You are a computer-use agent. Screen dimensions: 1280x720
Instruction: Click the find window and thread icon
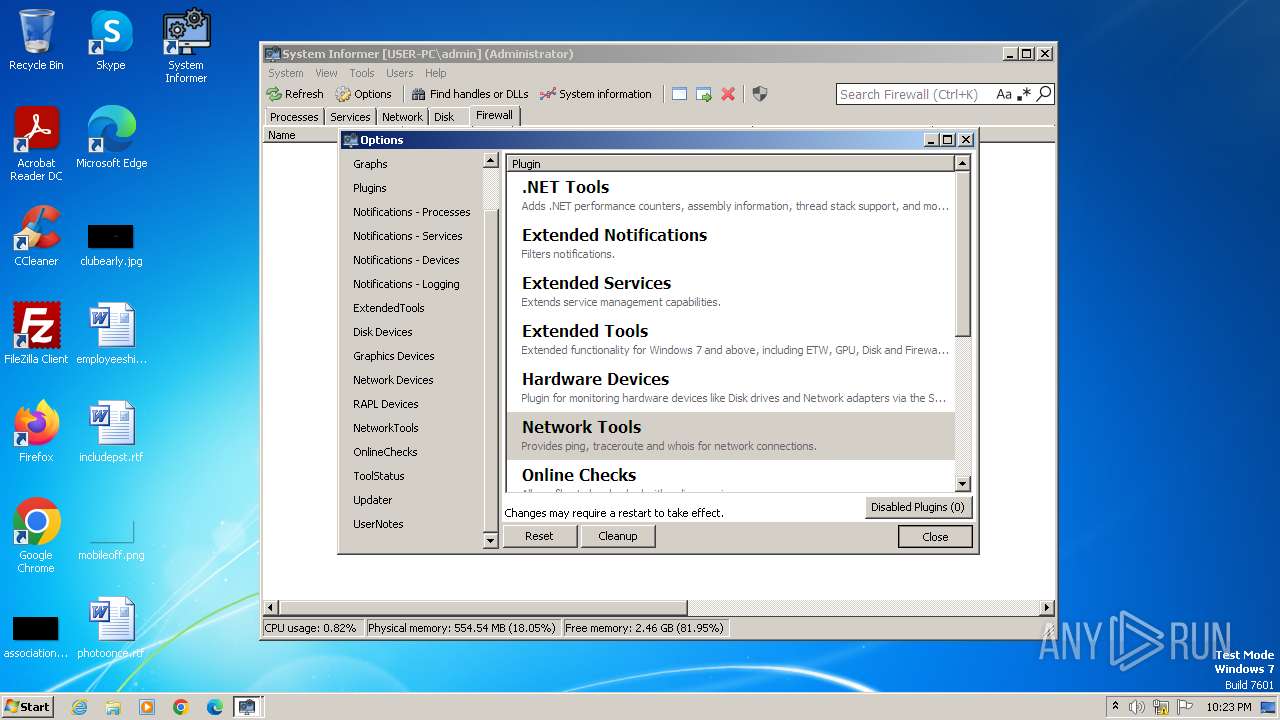point(704,94)
